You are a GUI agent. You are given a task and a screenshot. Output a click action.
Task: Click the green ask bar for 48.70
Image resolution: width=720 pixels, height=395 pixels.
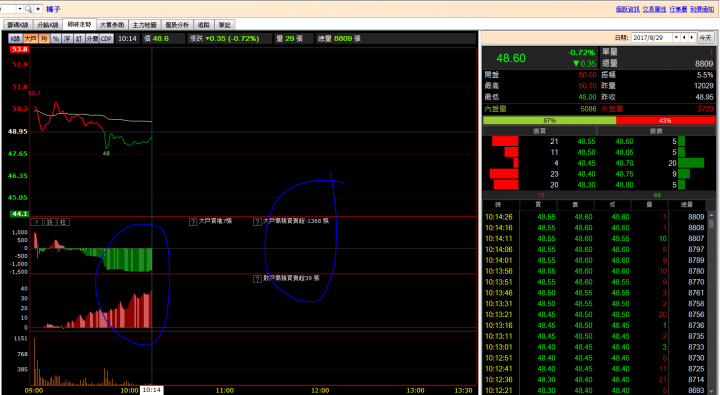[x=691, y=163]
